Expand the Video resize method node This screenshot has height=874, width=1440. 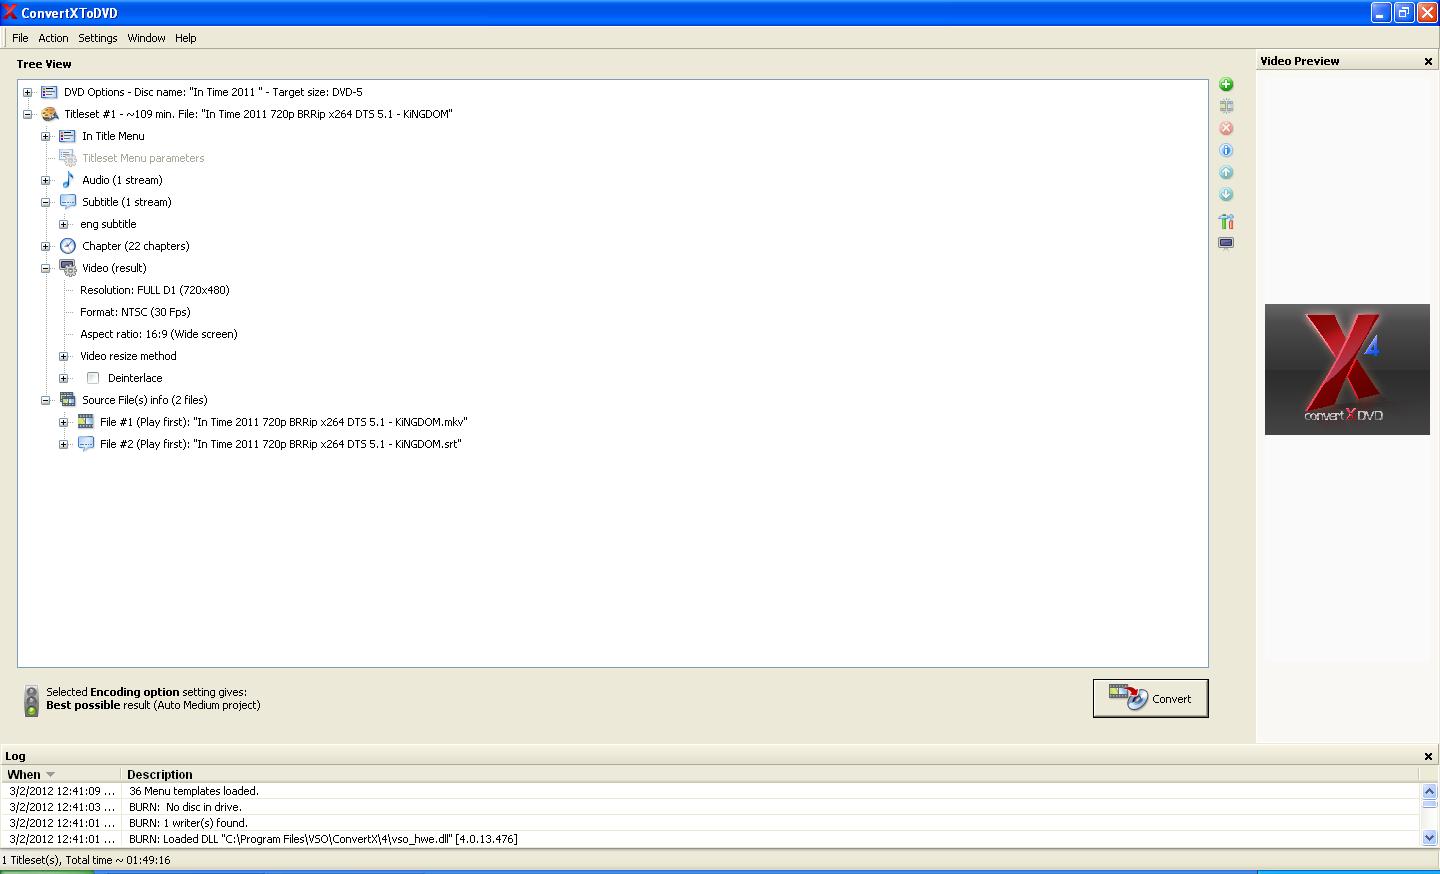point(63,356)
